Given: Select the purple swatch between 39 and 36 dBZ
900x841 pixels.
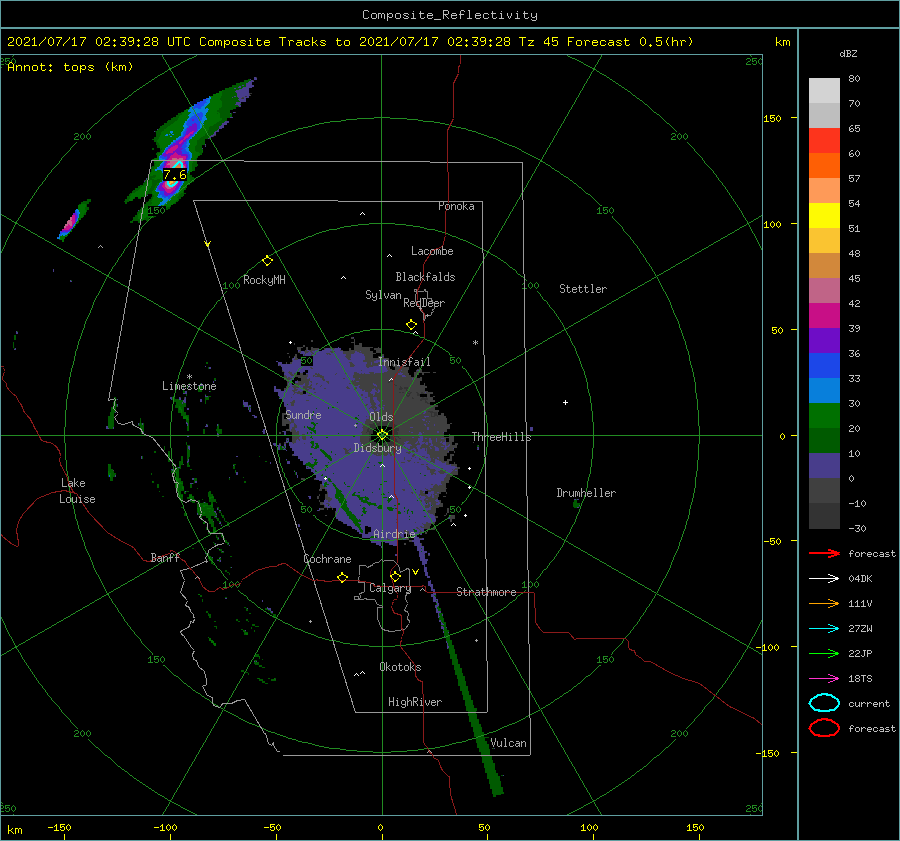Looking at the screenshot, I should pos(824,341).
